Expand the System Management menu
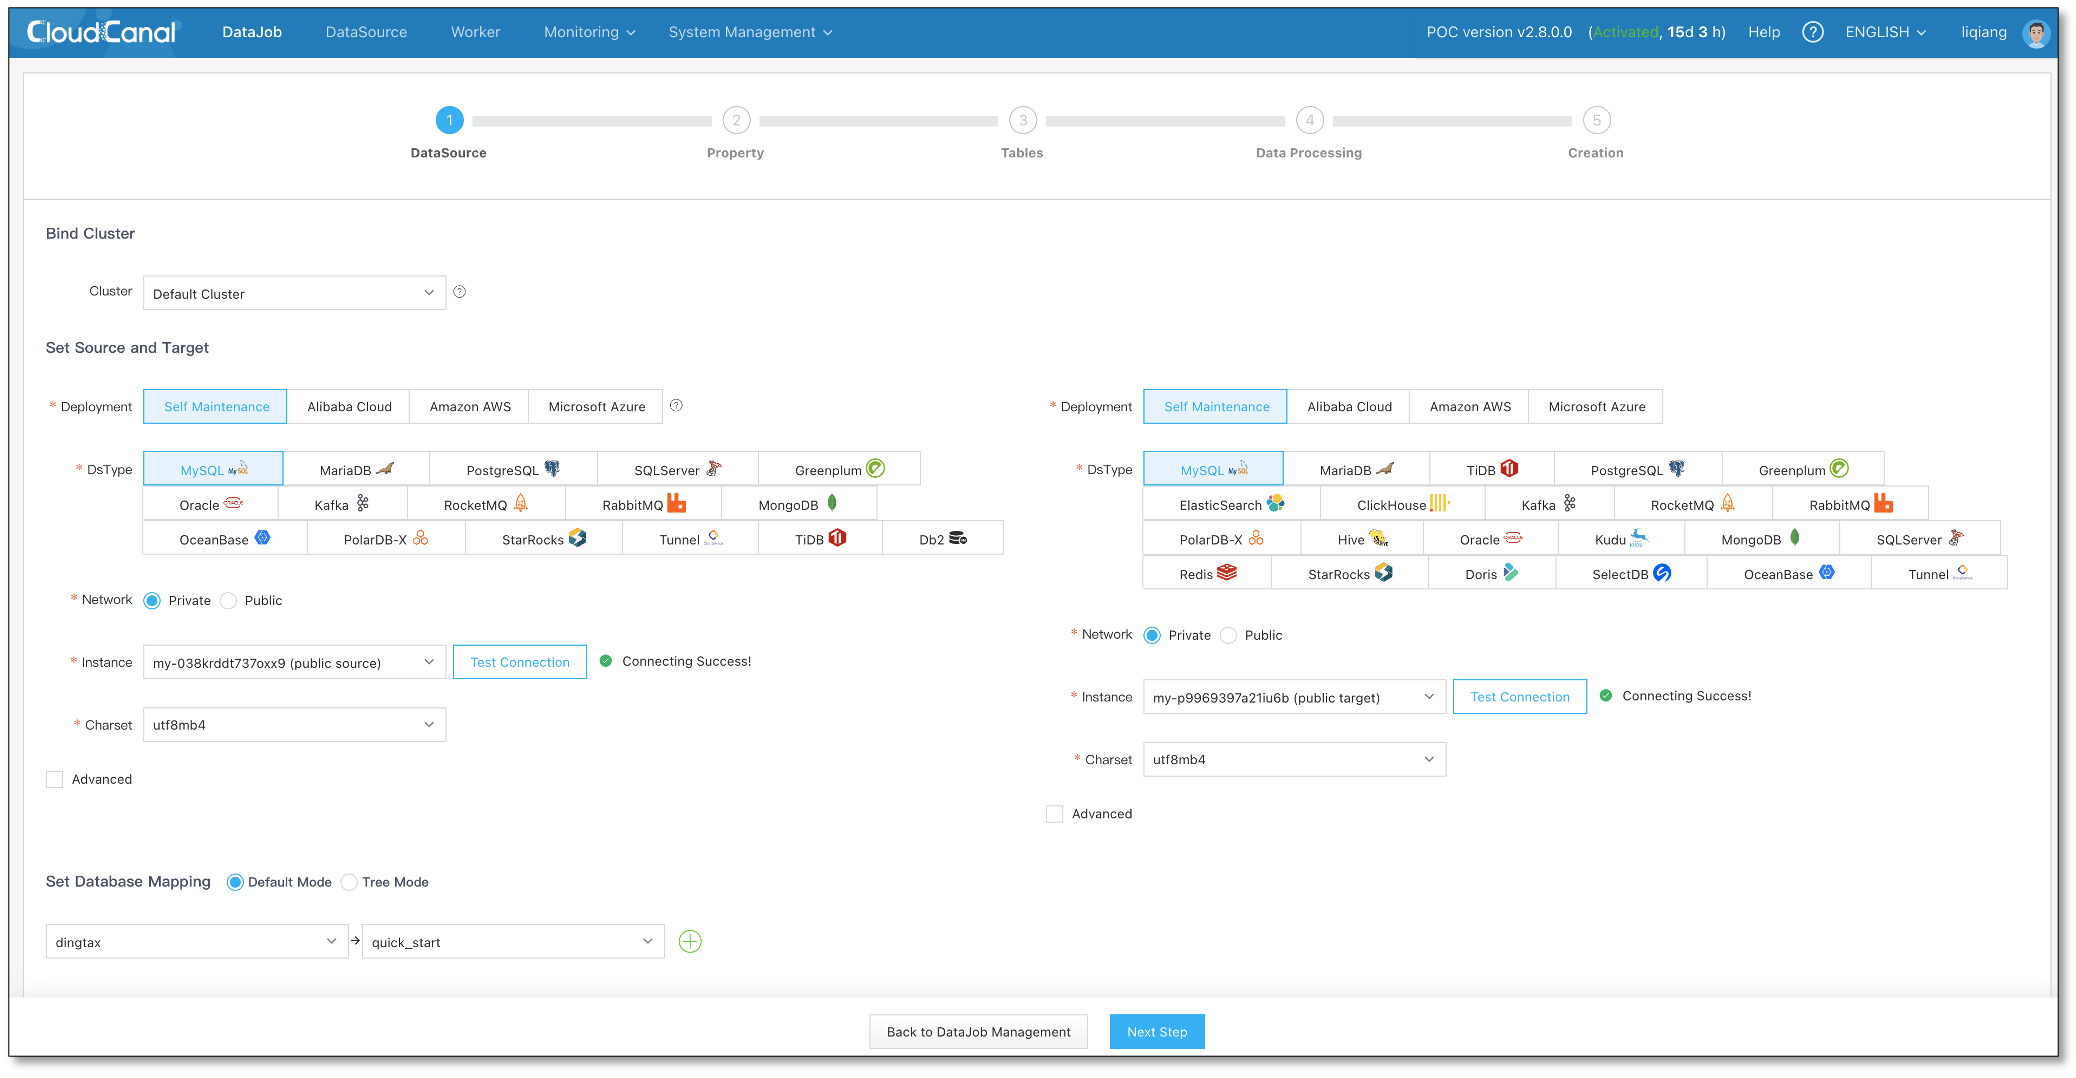This screenshot has width=2076, height=1078. click(750, 32)
